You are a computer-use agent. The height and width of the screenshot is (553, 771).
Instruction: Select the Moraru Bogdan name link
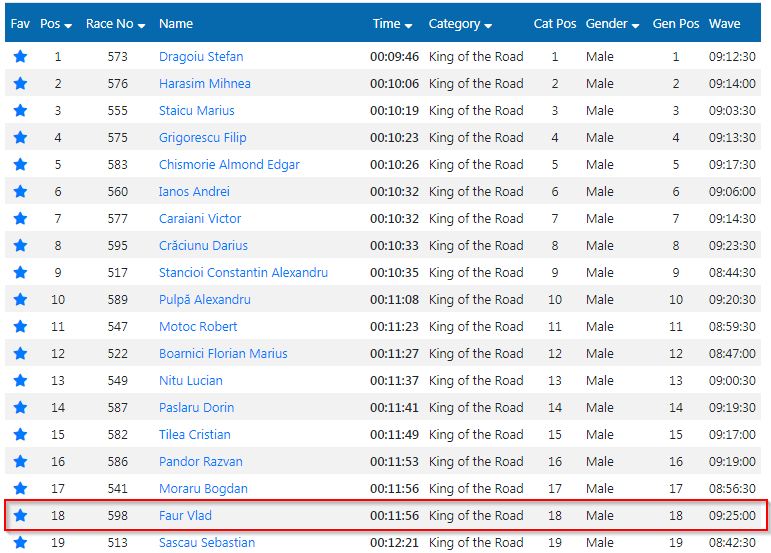[203, 489]
